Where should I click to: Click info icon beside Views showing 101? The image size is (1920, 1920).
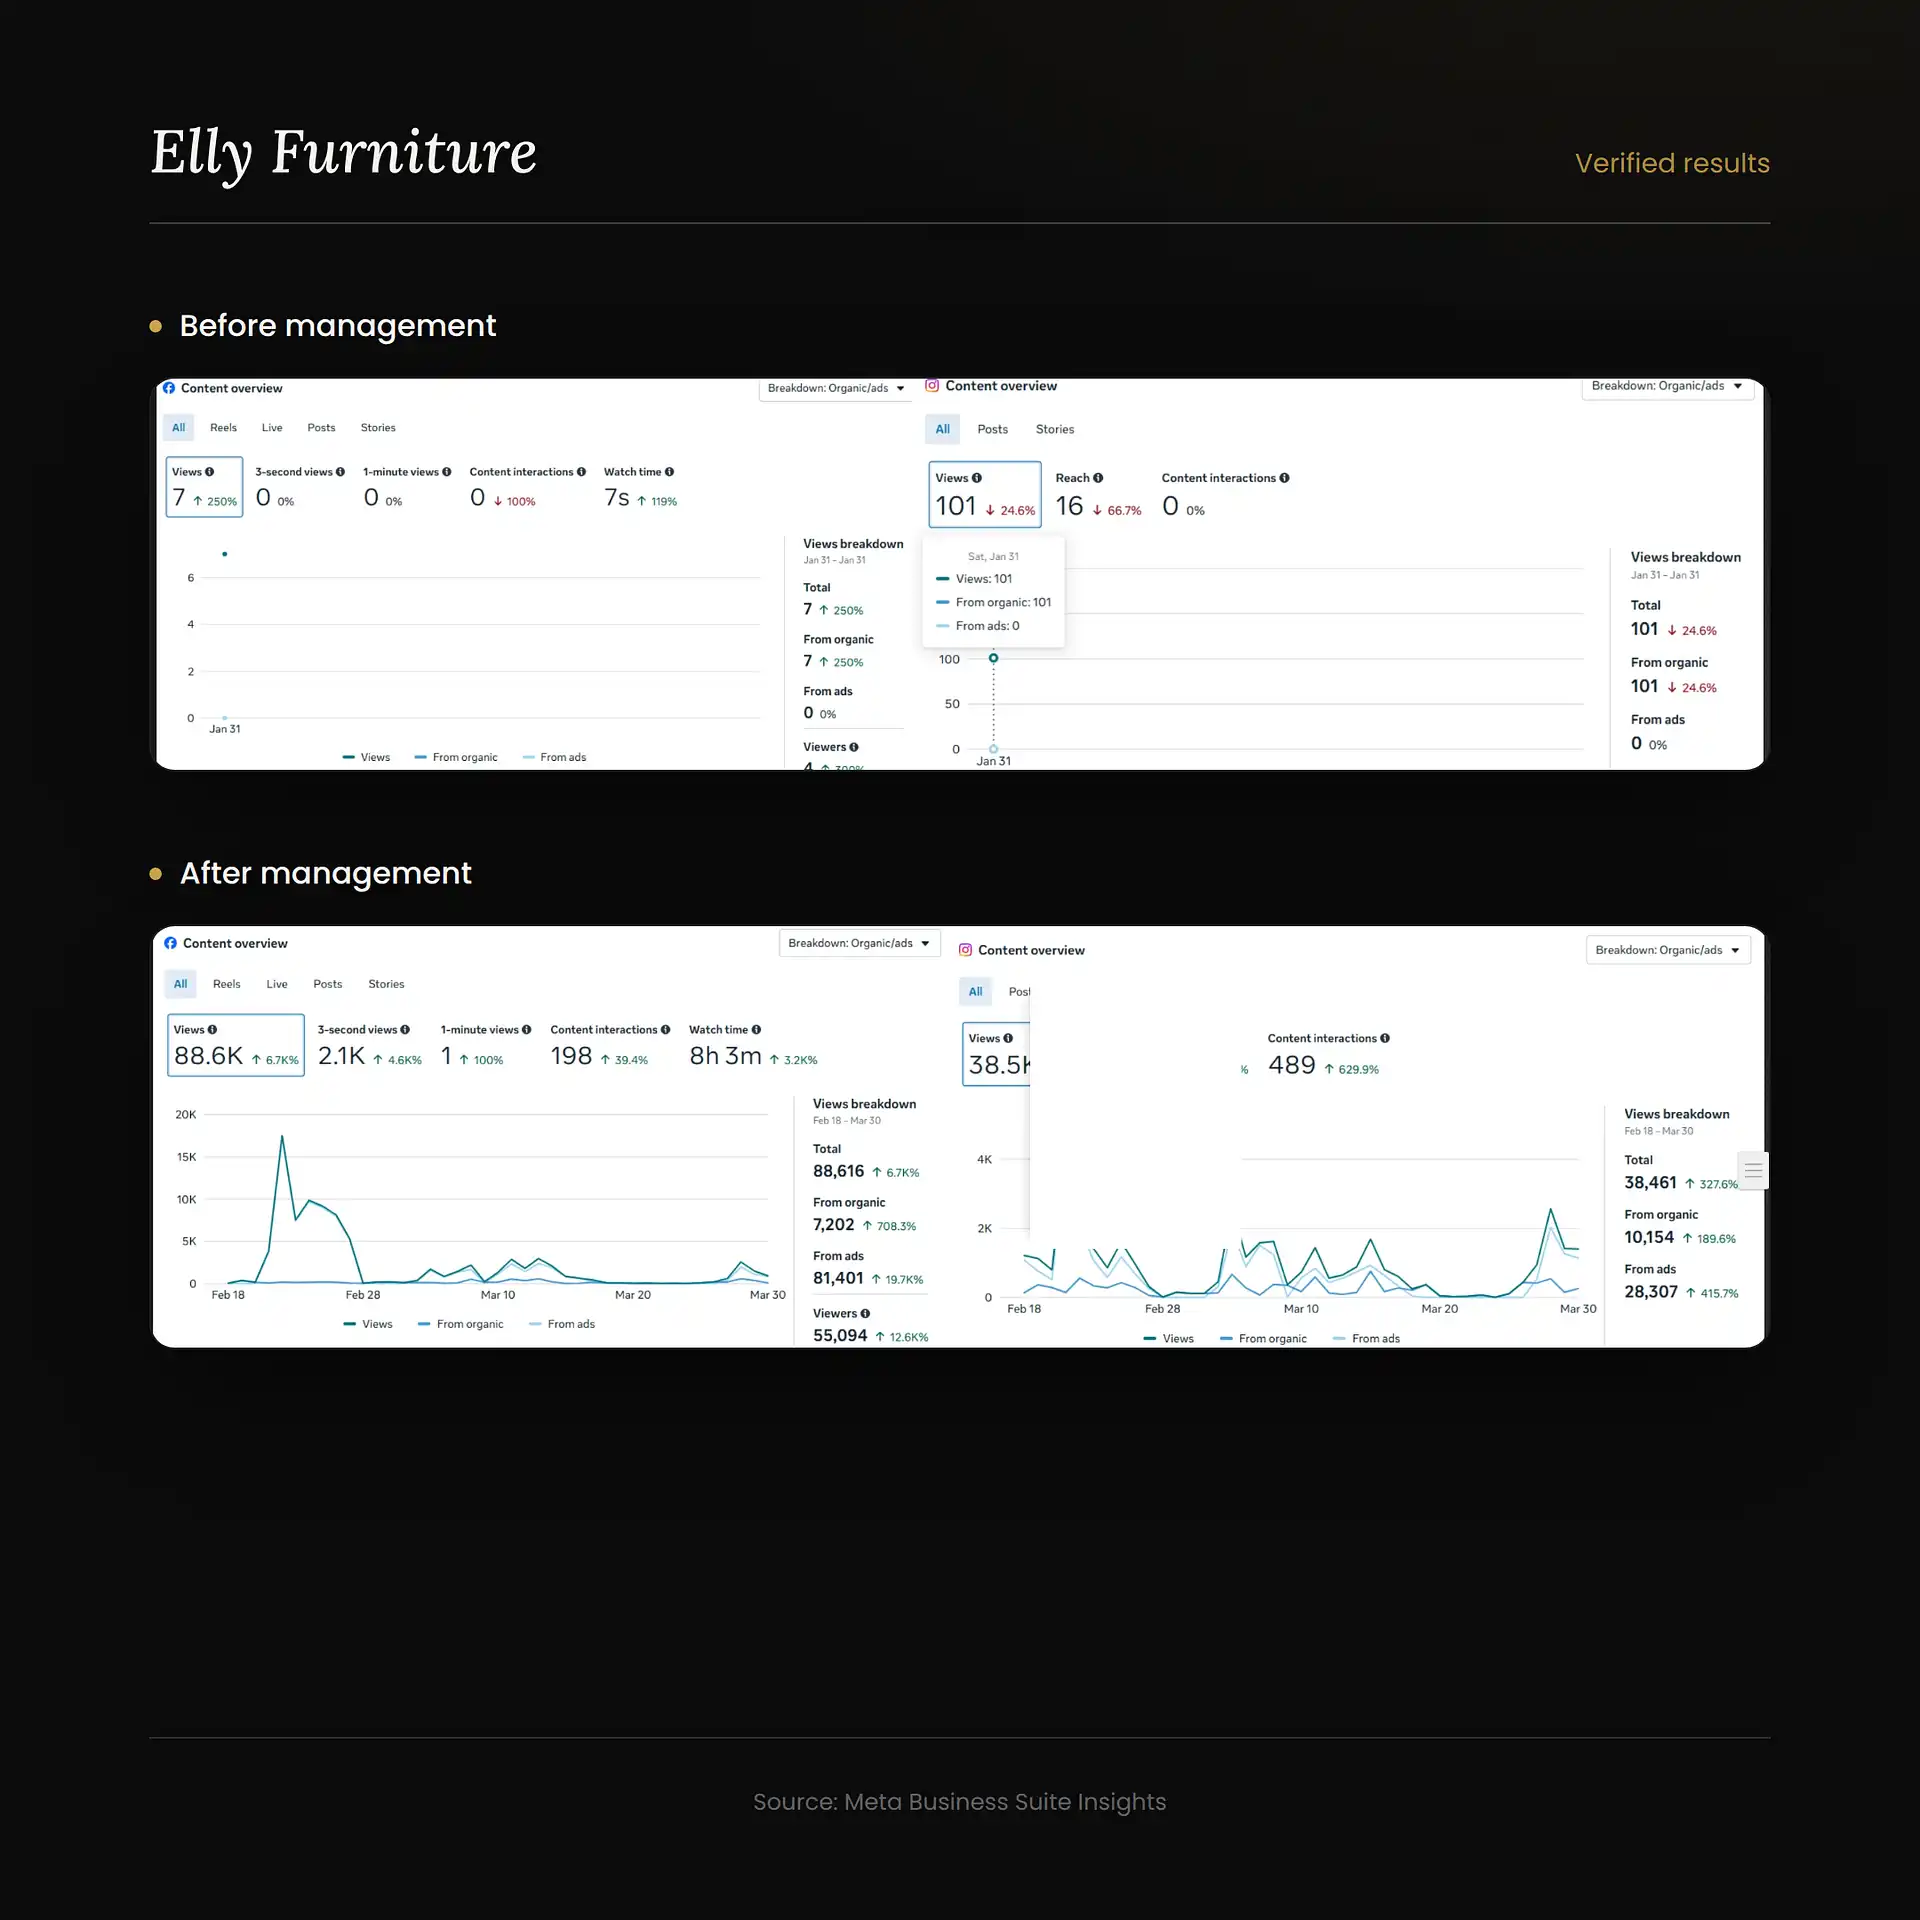(x=977, y=478)
